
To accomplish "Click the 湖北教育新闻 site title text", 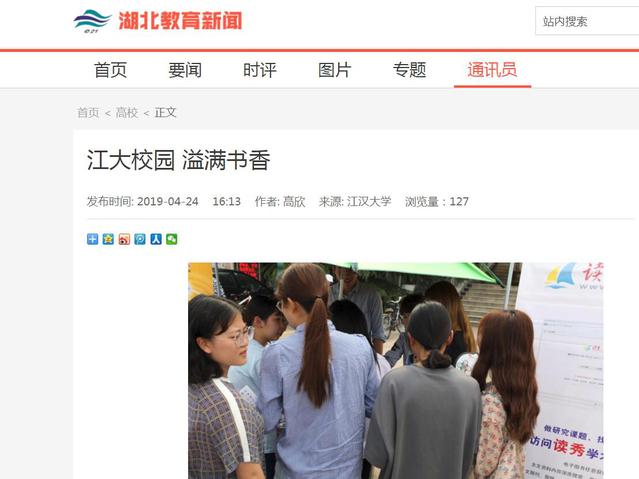I will 181,21.
